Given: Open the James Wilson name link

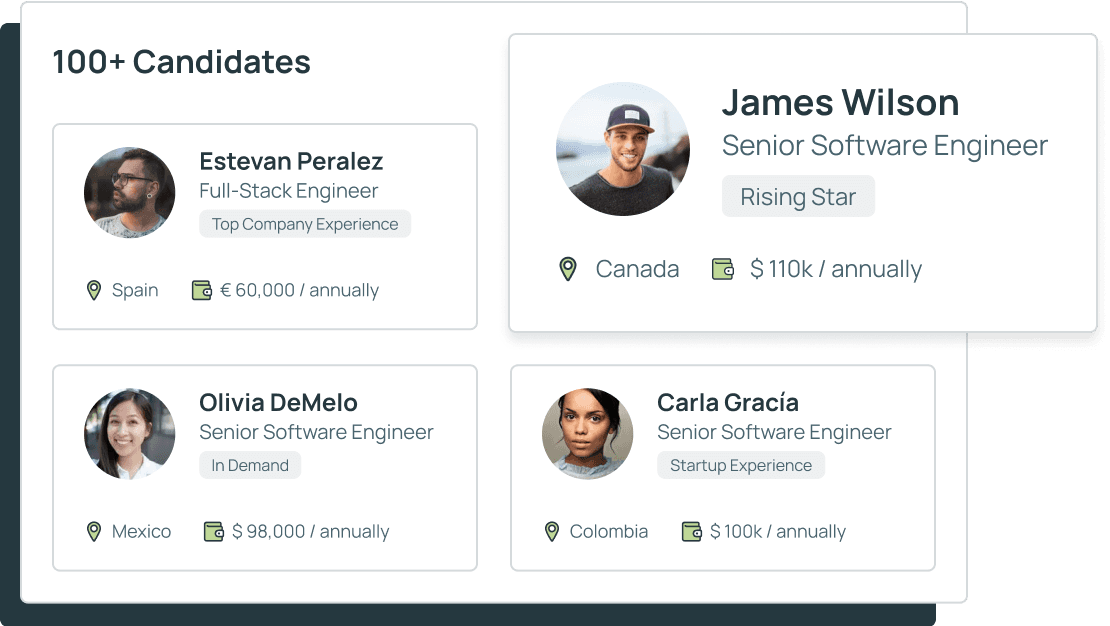Looking at the screenshot, I should click(x=840, y=102).
